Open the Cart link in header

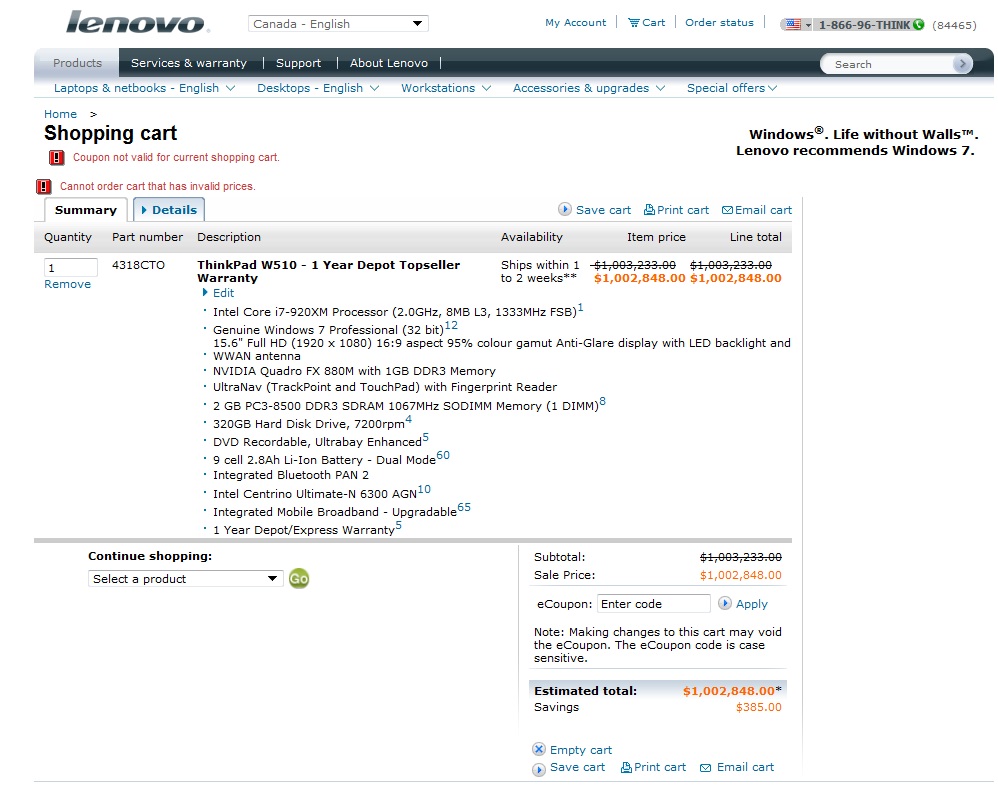(x=647, y=23)
